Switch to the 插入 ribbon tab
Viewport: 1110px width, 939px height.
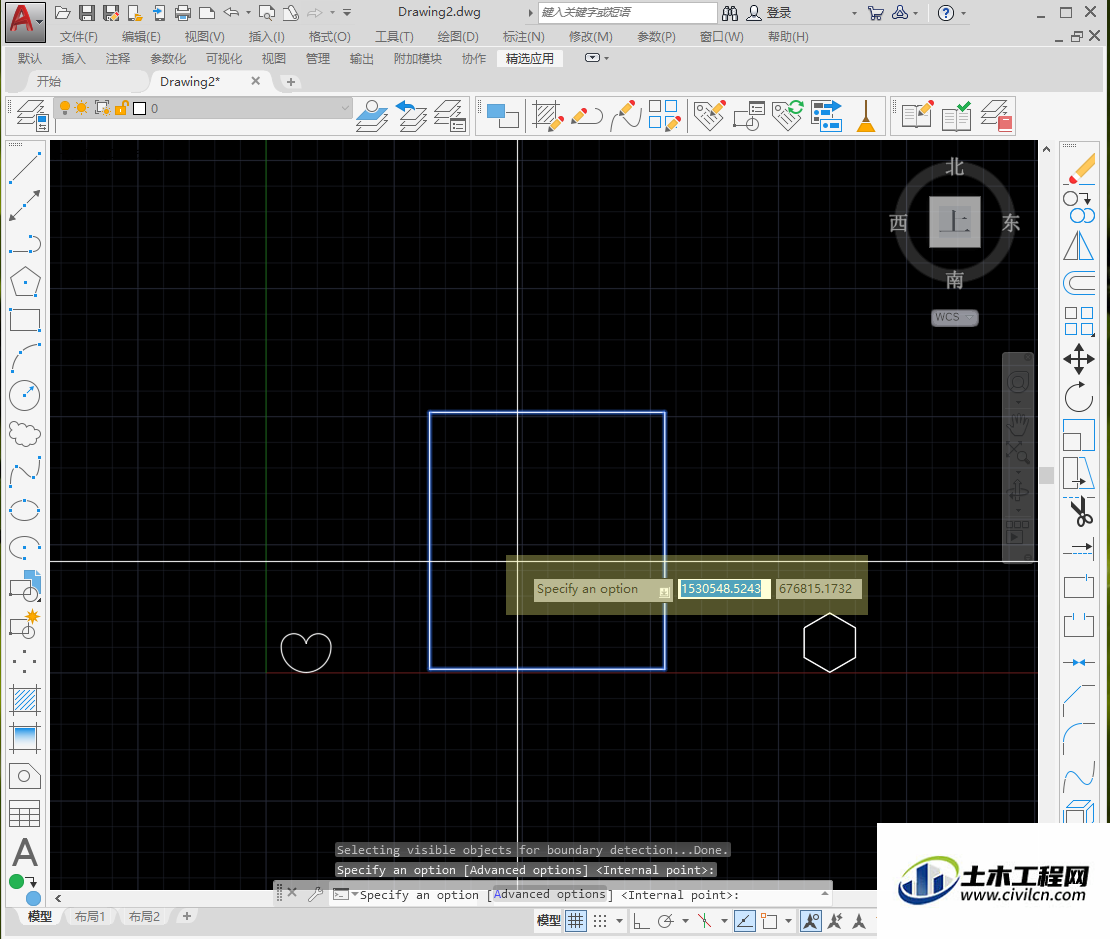click(x=74, y=59)
